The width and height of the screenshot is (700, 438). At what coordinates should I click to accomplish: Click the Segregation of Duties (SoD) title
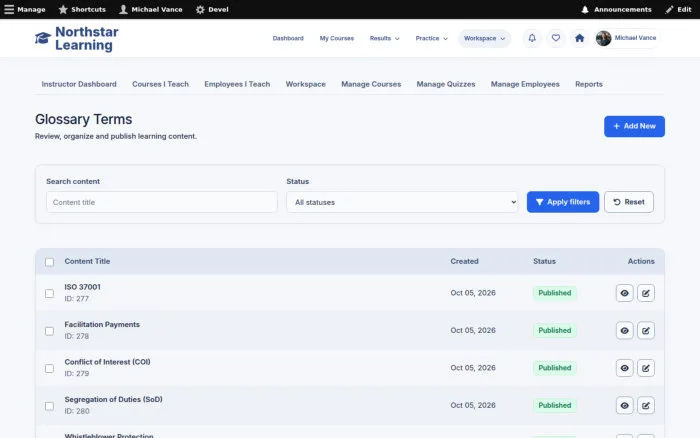[x=113, y=400]
